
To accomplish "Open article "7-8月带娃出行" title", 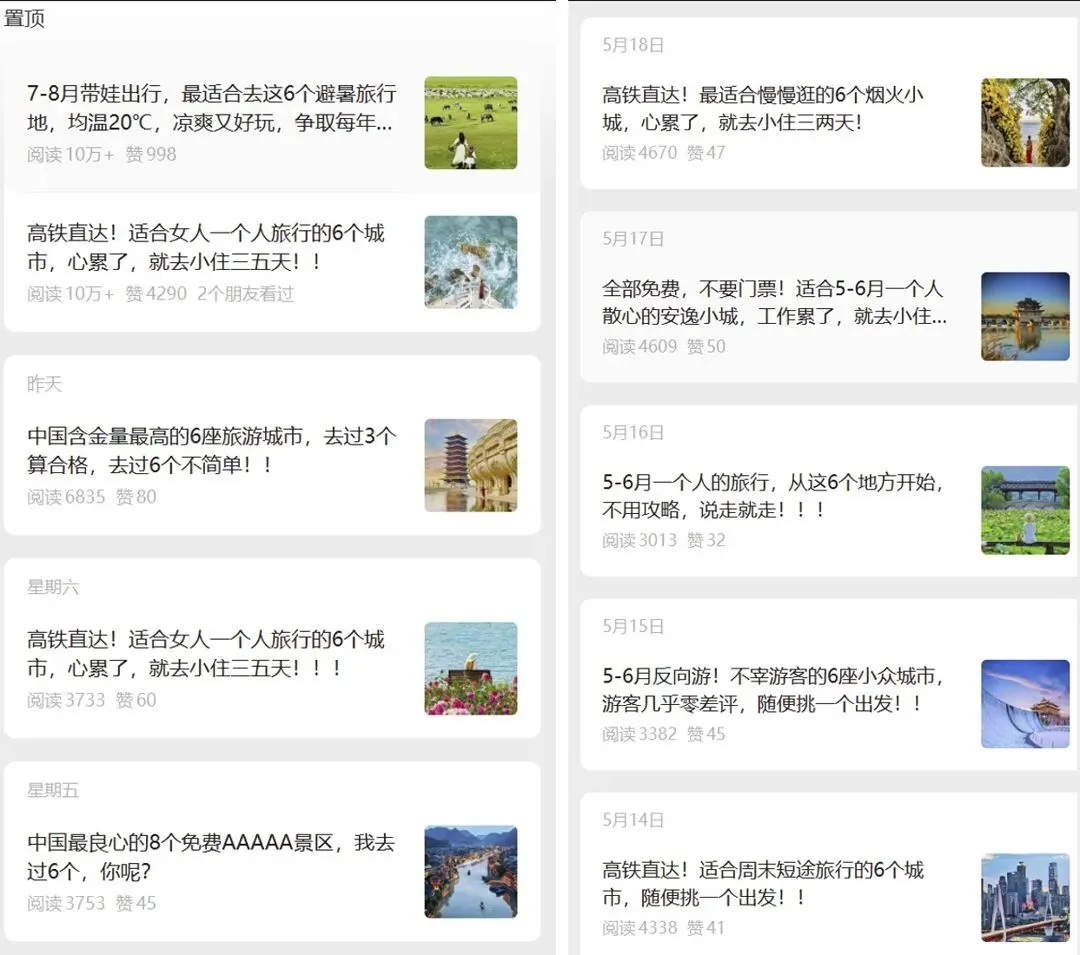I will [x=210, y=108].
